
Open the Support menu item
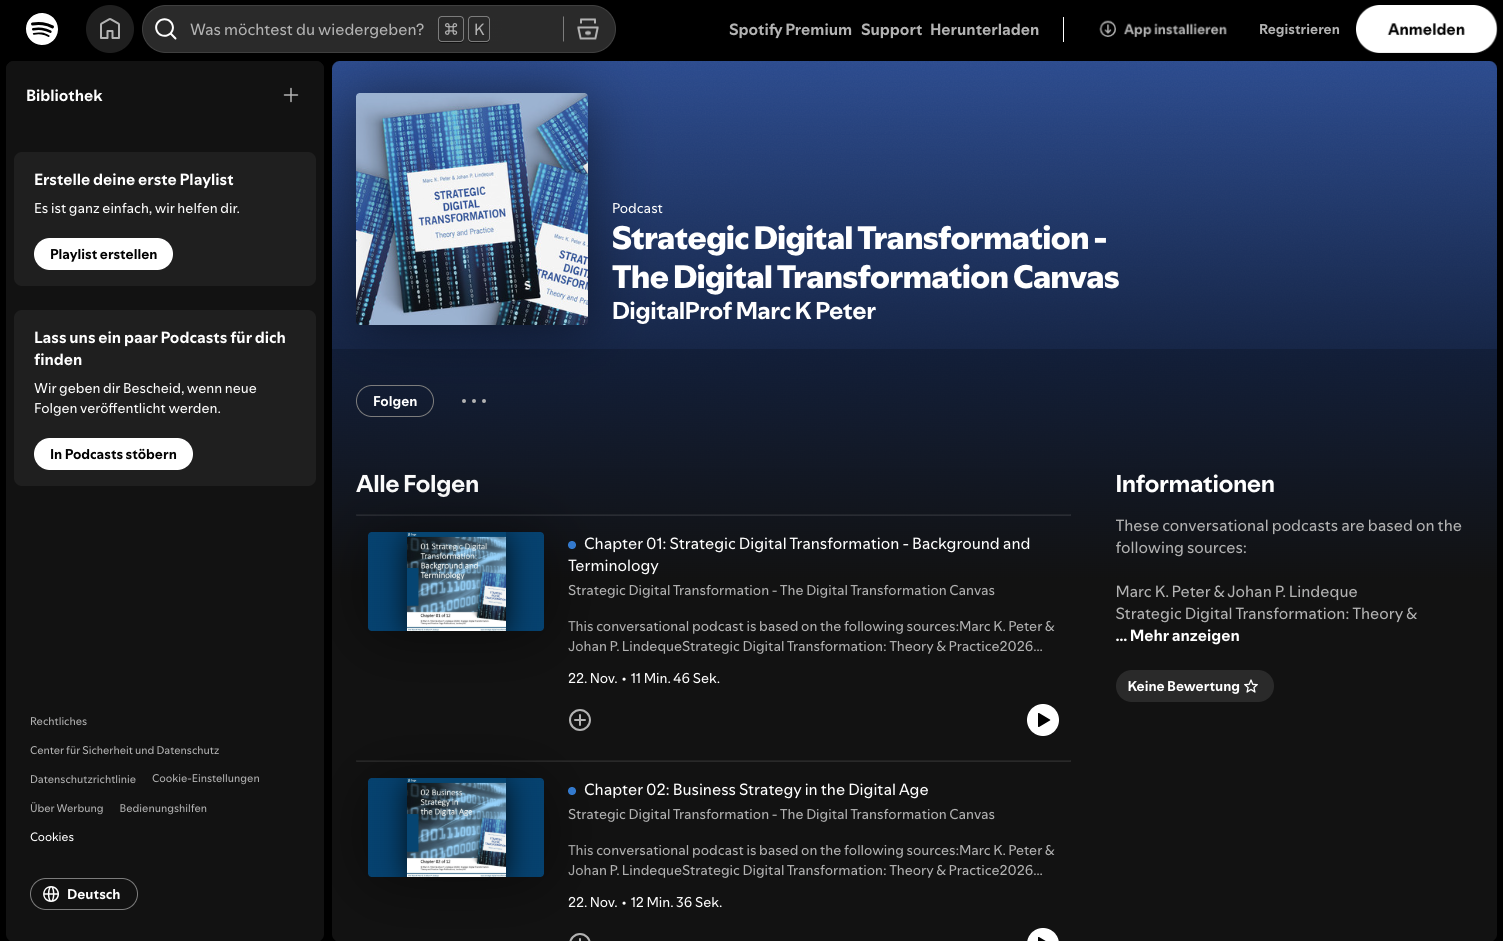891,29
